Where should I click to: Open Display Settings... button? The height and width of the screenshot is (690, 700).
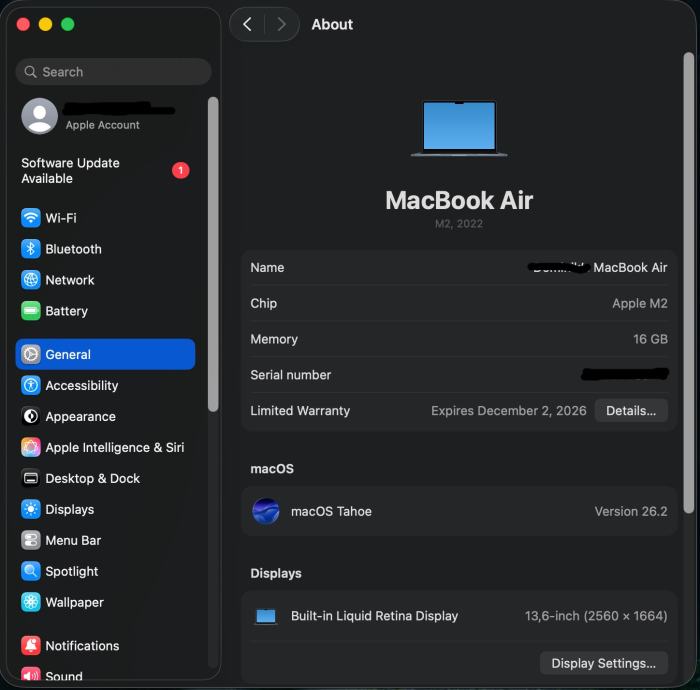point(604,663)
